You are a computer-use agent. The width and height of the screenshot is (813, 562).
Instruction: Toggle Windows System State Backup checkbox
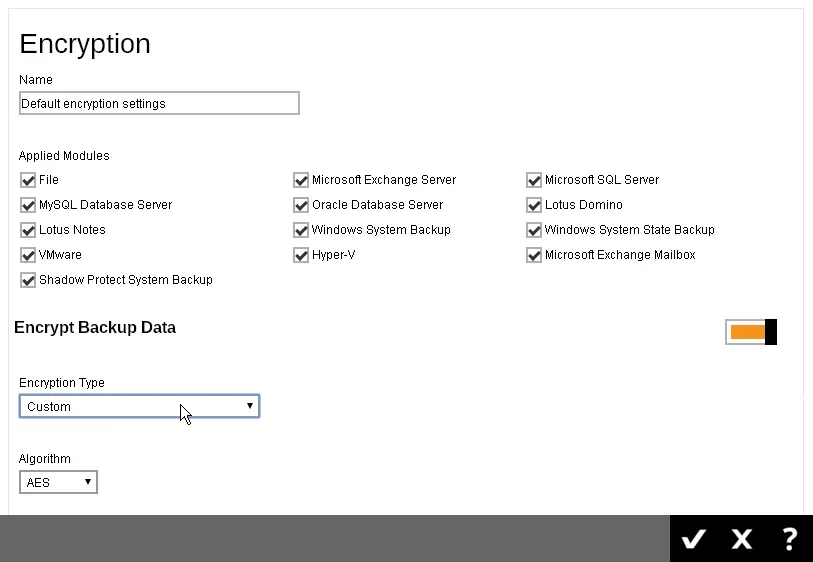tap(534, 230)
